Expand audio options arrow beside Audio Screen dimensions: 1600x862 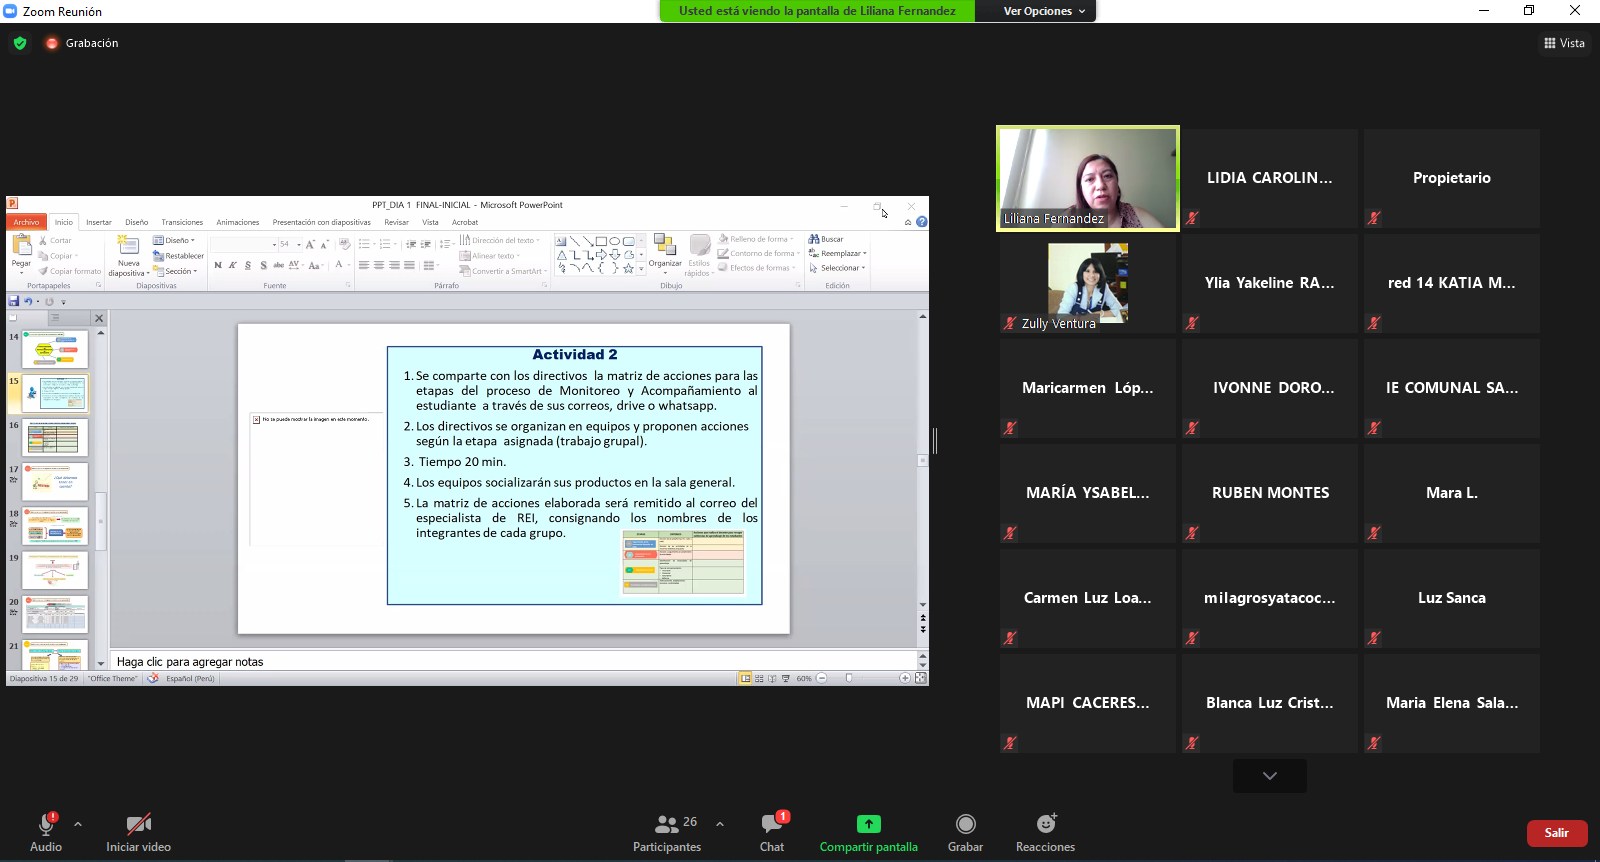(x=78, y=824)
